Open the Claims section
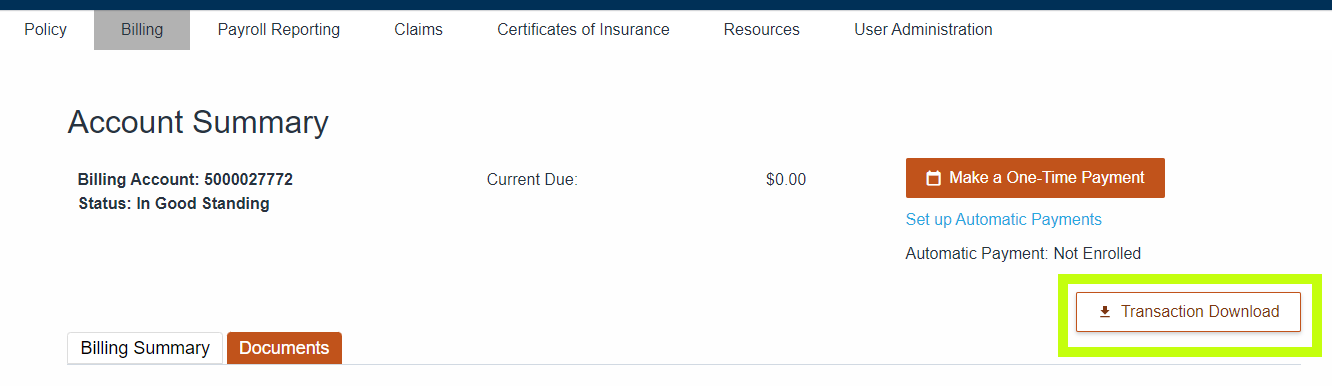 418,30
